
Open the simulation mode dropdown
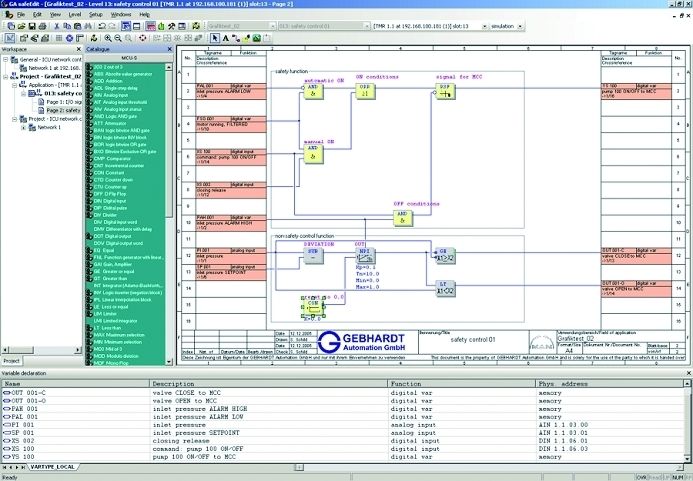pos(520,26)
